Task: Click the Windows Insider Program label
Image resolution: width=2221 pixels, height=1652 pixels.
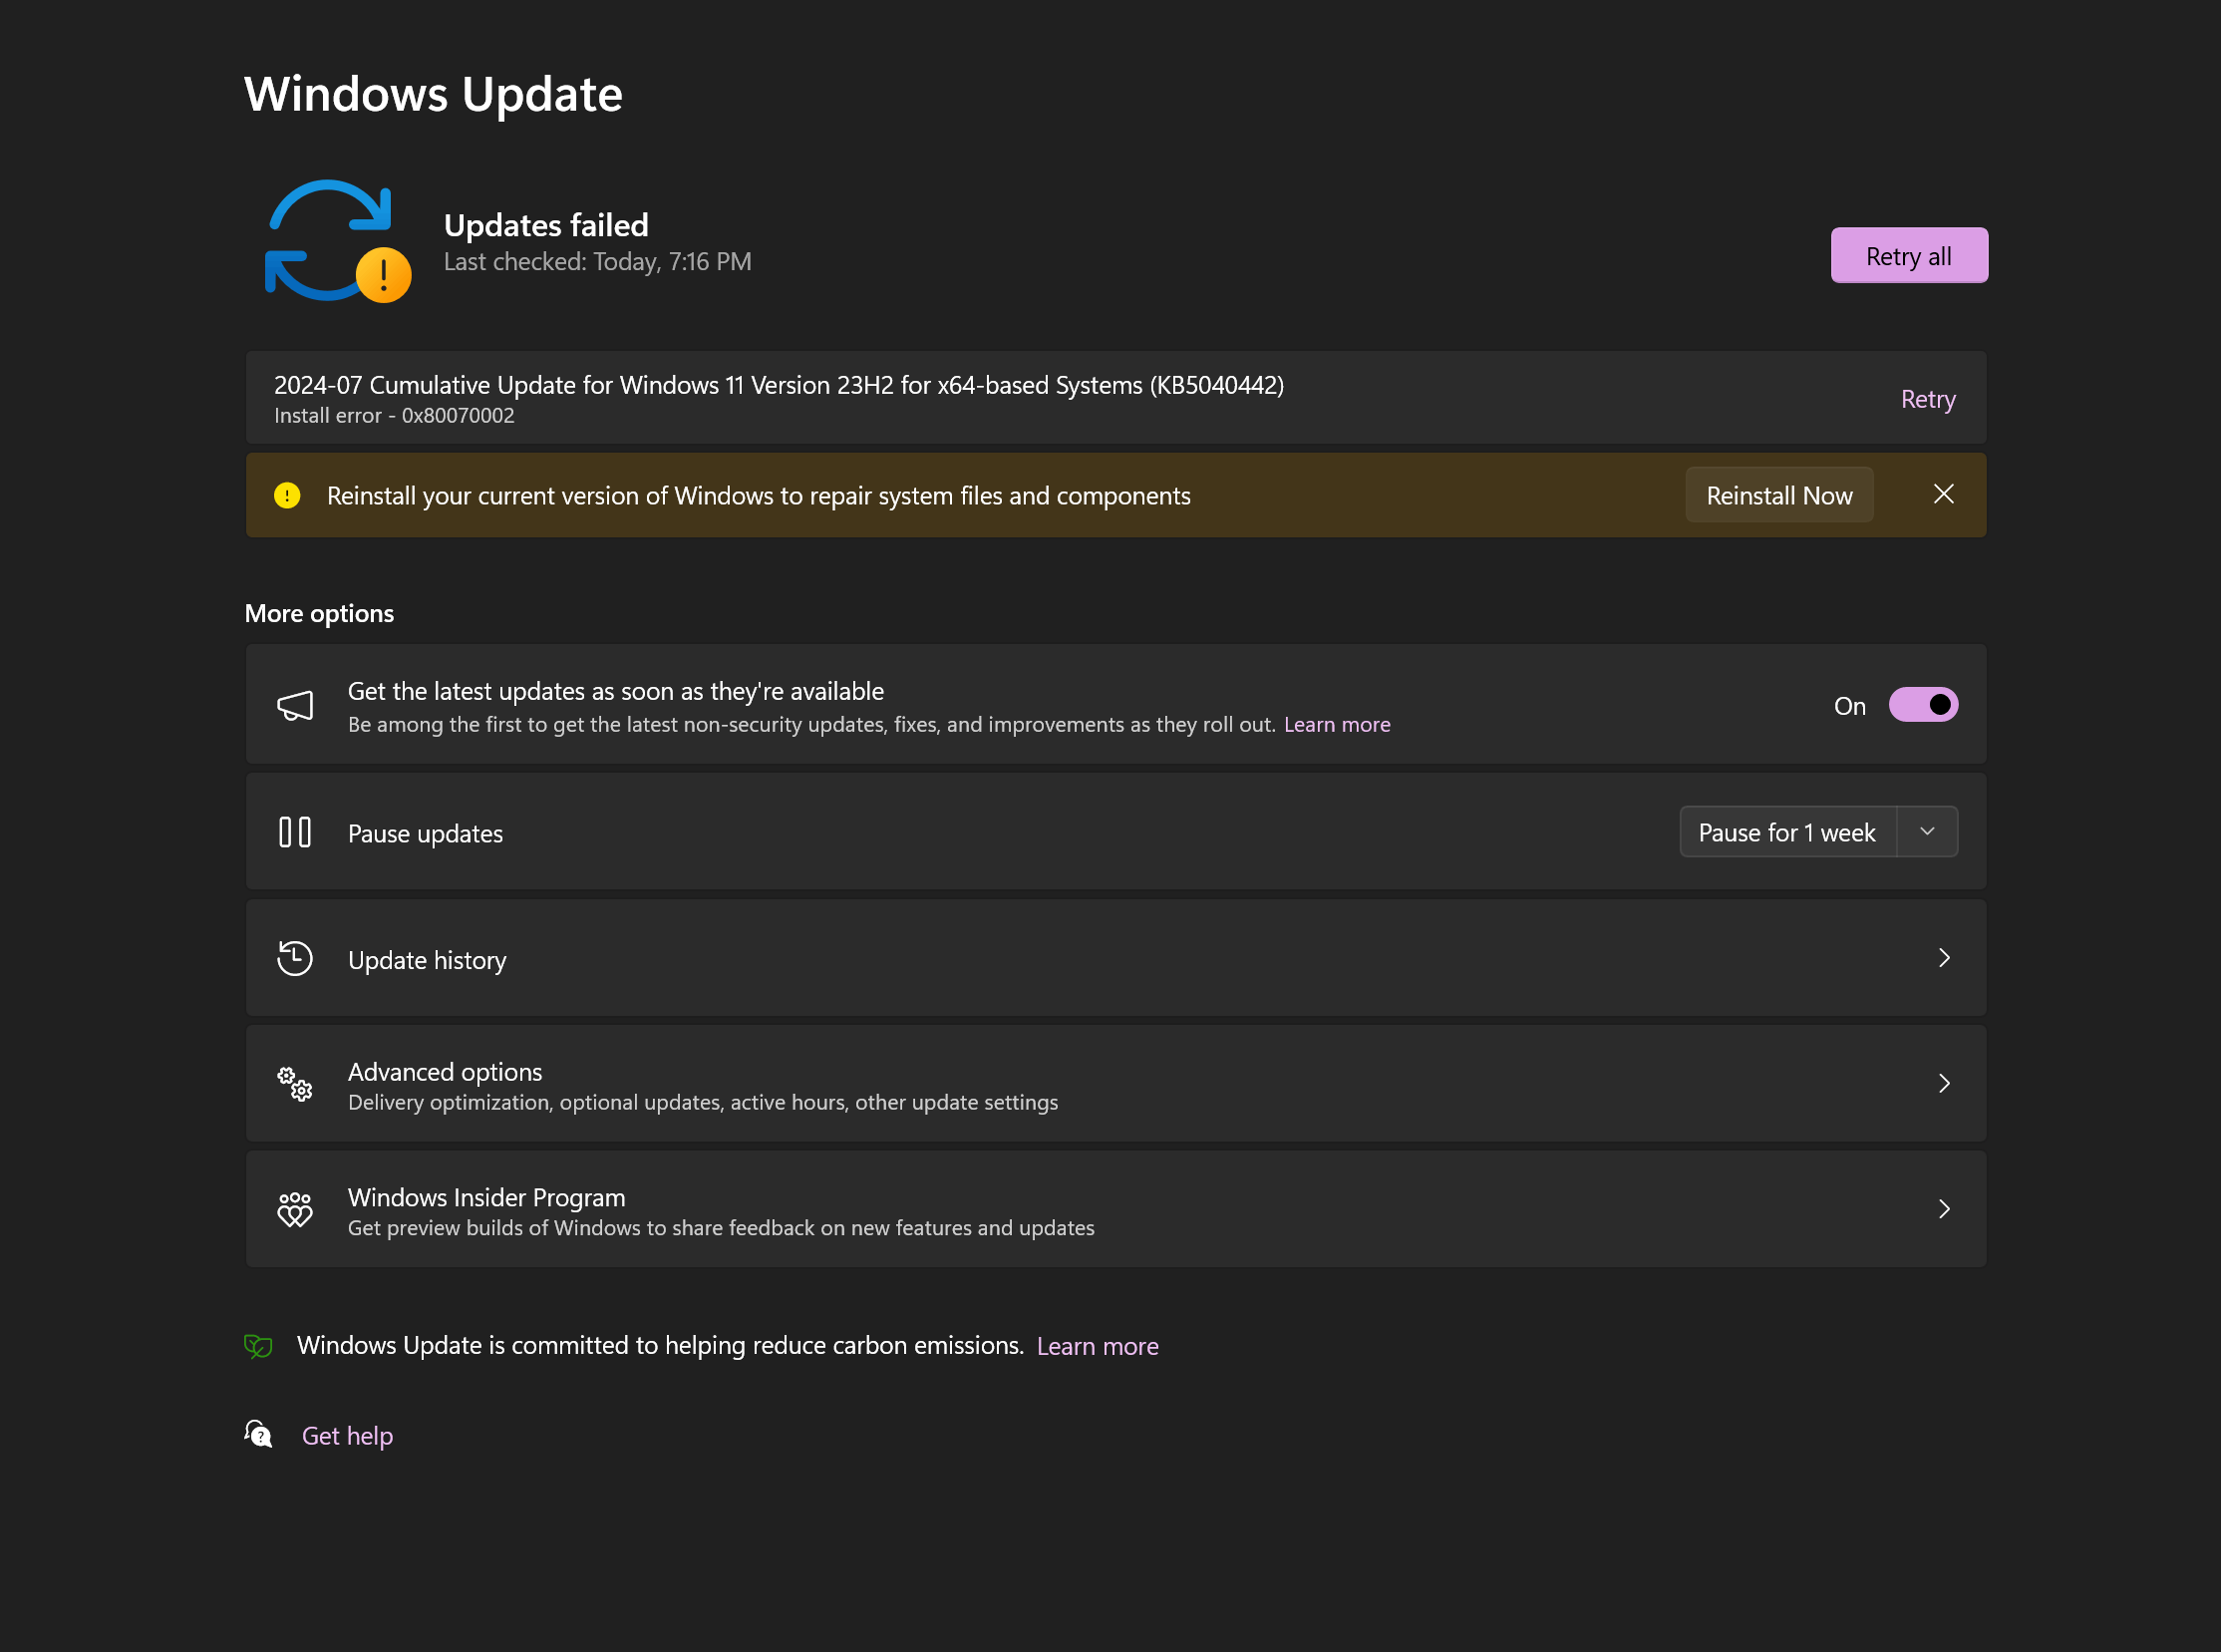Action: coord(486,1198)
